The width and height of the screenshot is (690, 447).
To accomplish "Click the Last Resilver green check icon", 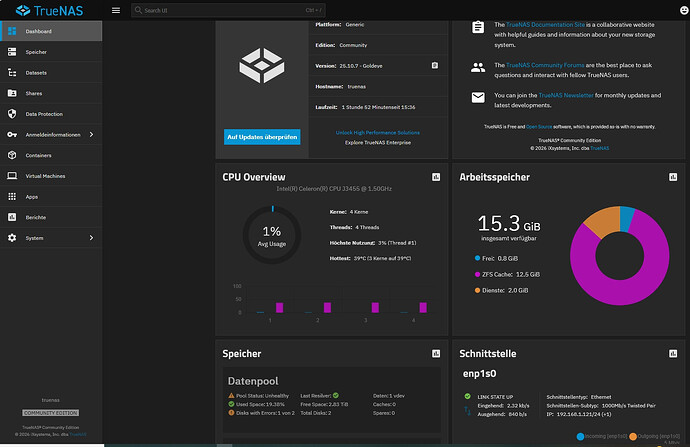I will point(336,396).
